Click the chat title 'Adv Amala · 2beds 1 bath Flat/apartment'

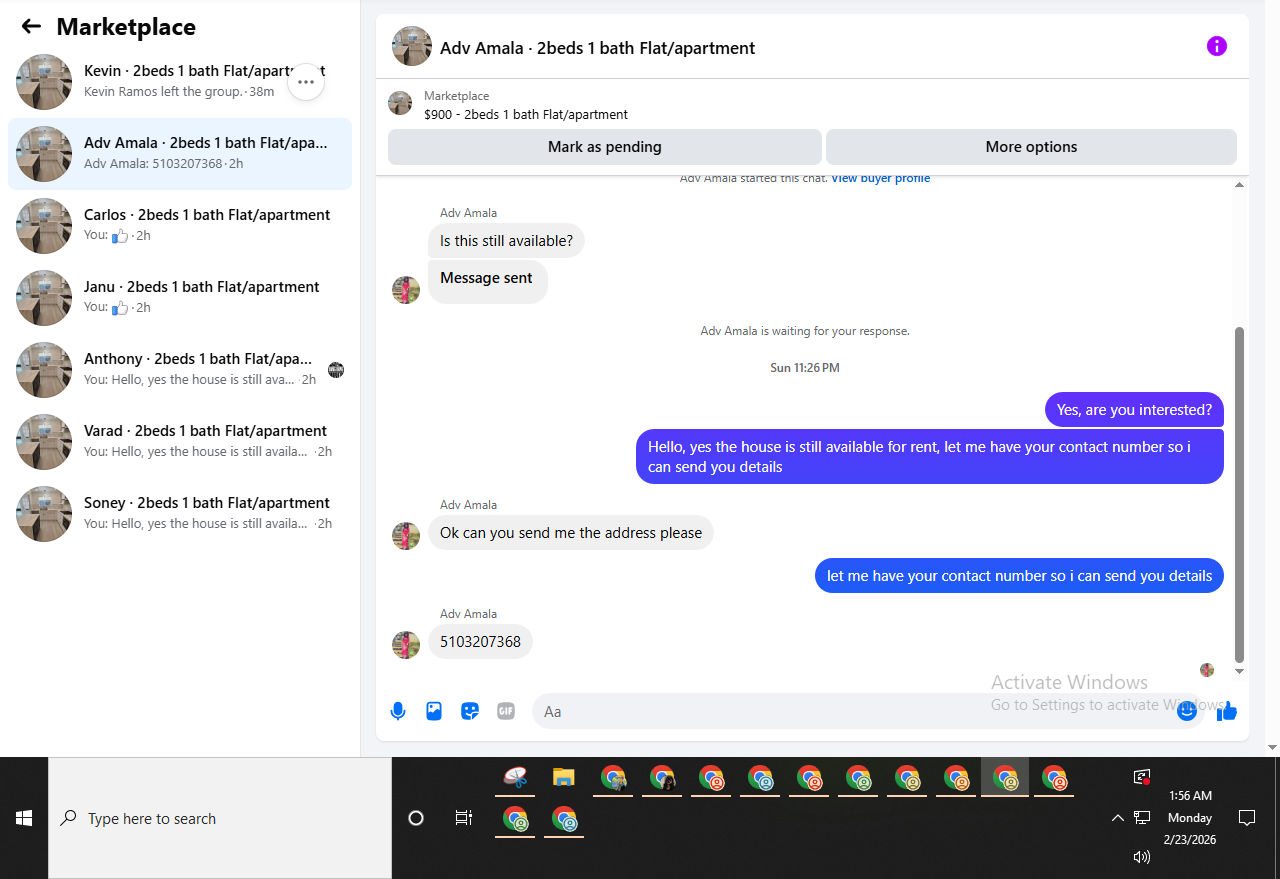click(597, 48)
